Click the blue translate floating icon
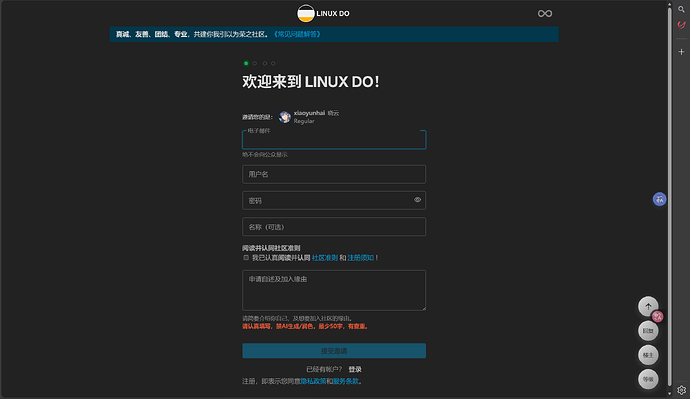Image resolution: width=690 pixels, height=399 pixels. click(x=659, y=199)
